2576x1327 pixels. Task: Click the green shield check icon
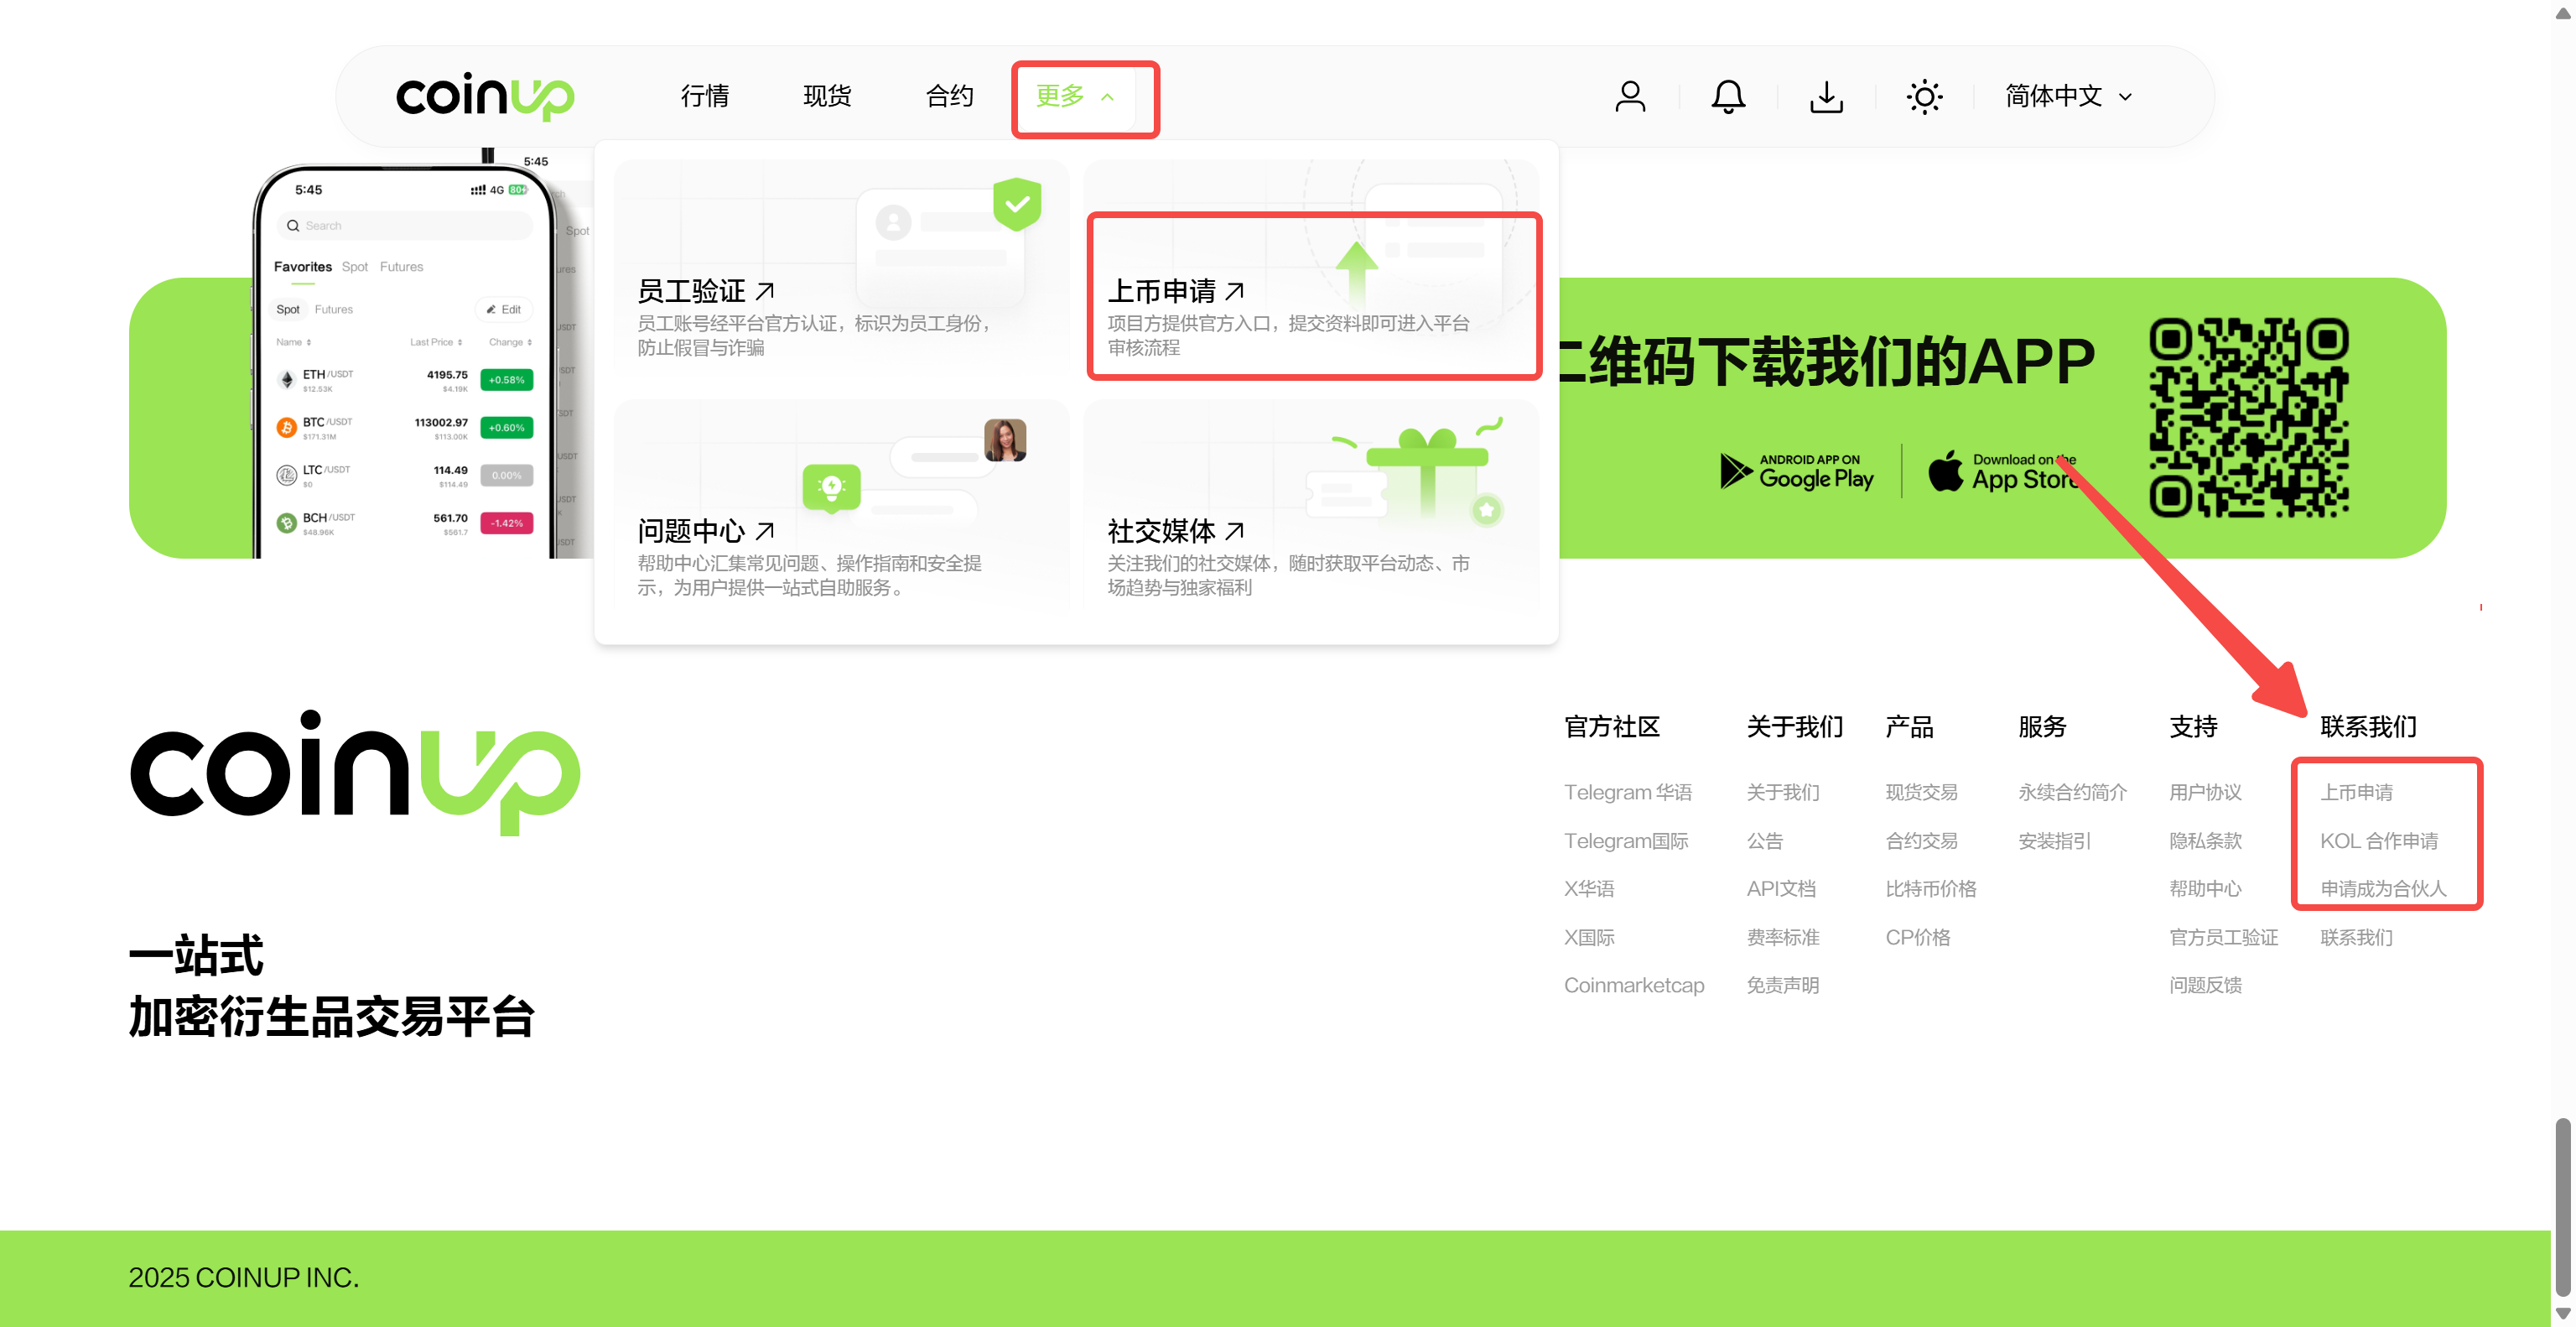point(1017,204)
